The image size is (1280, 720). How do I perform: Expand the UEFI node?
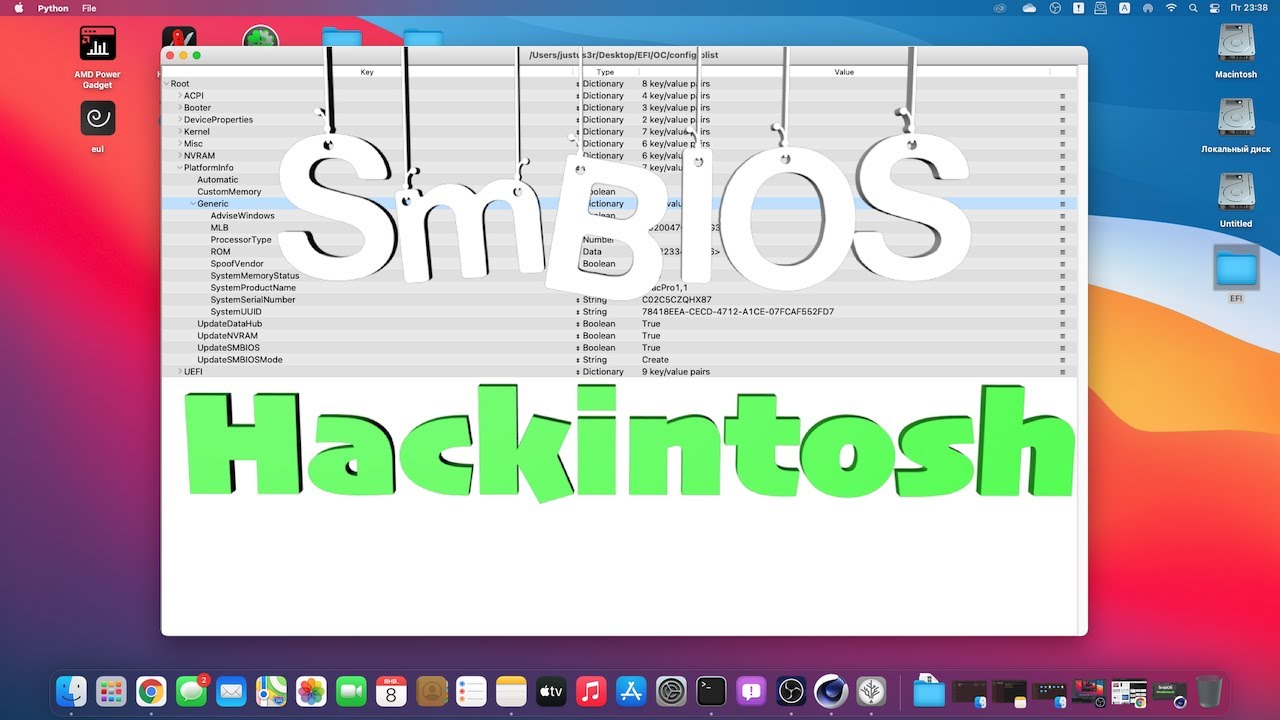(x=180, y=372)
